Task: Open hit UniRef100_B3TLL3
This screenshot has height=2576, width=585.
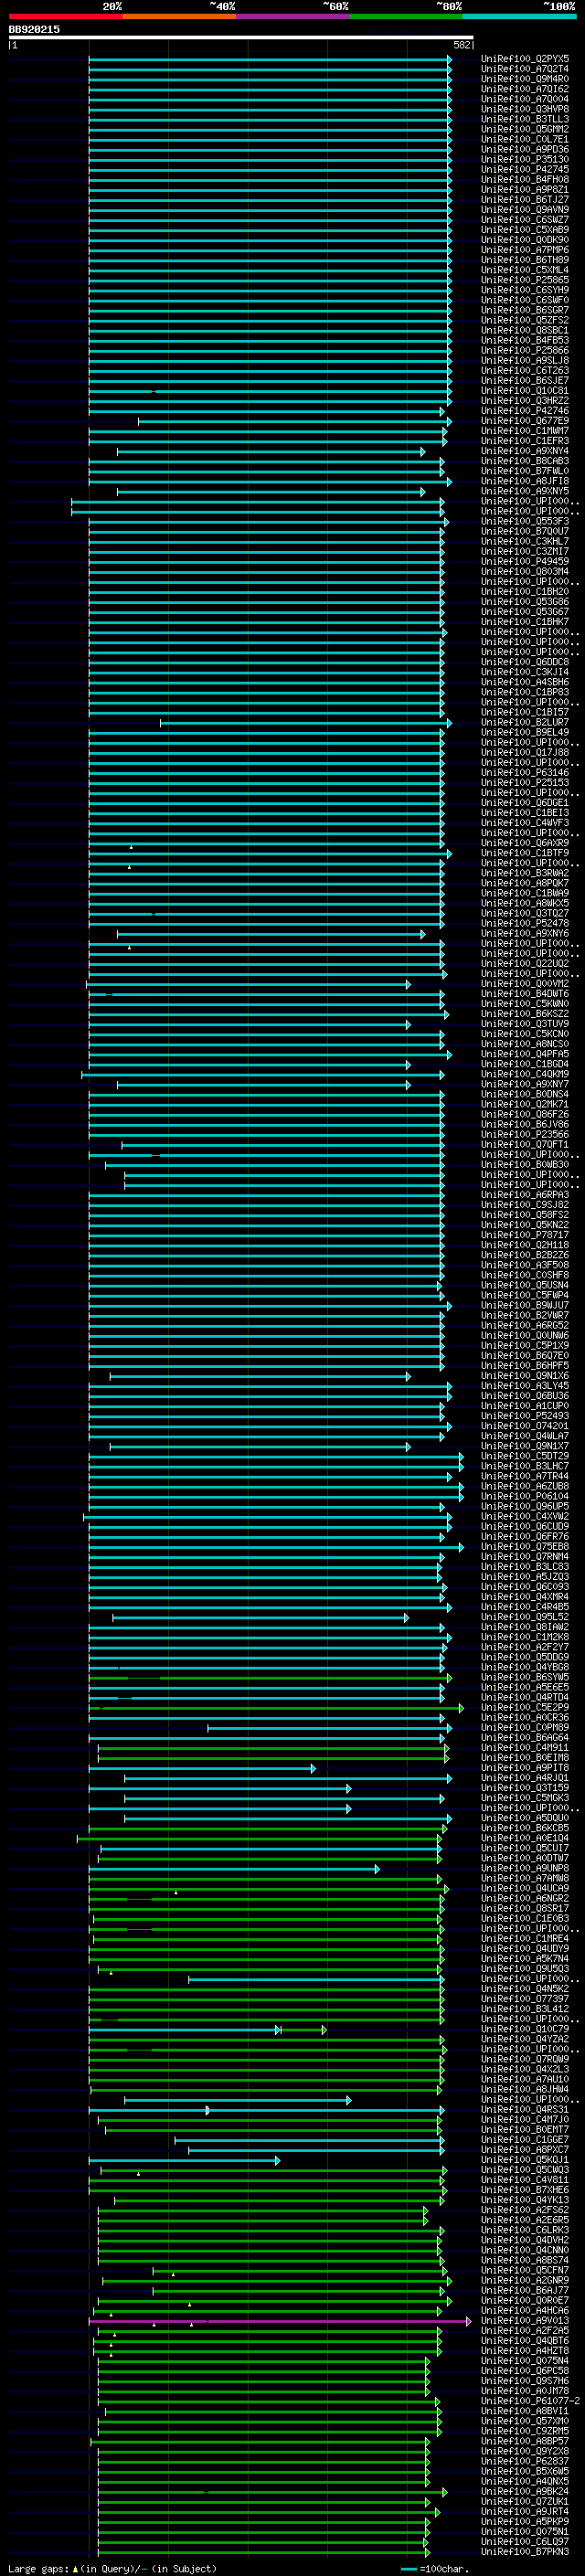Action: pyautogui.click(x=525, y=119)
